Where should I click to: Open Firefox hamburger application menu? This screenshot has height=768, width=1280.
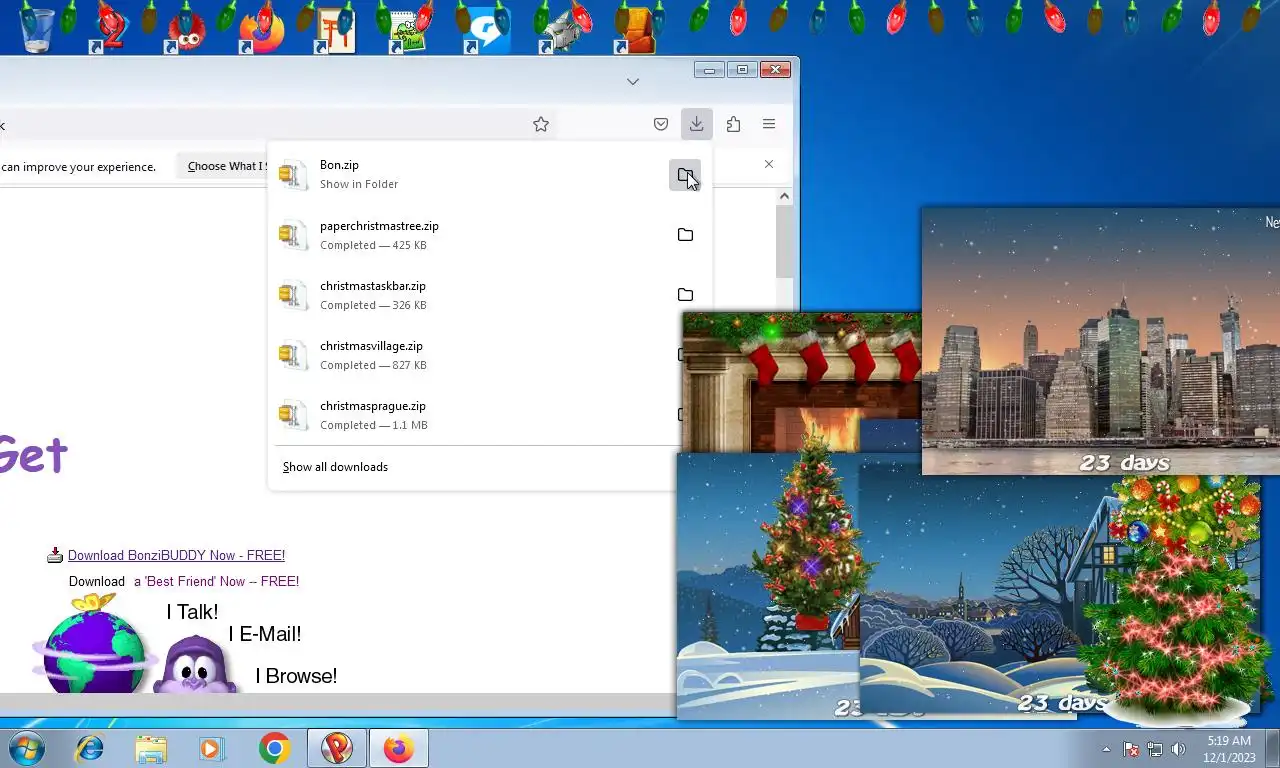coord(769,124)
